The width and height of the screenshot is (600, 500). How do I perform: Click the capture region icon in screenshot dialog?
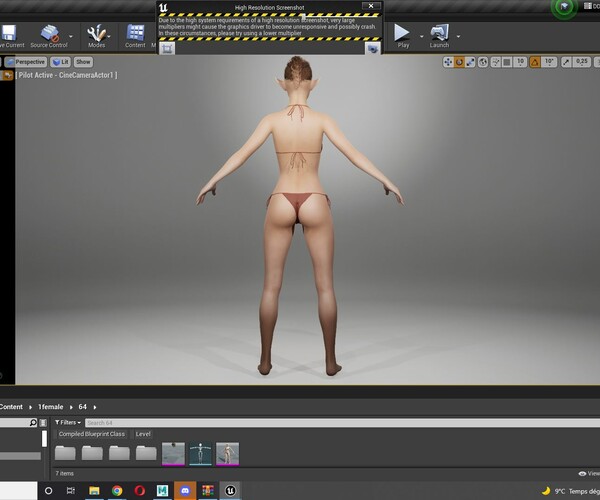(167, 48)
